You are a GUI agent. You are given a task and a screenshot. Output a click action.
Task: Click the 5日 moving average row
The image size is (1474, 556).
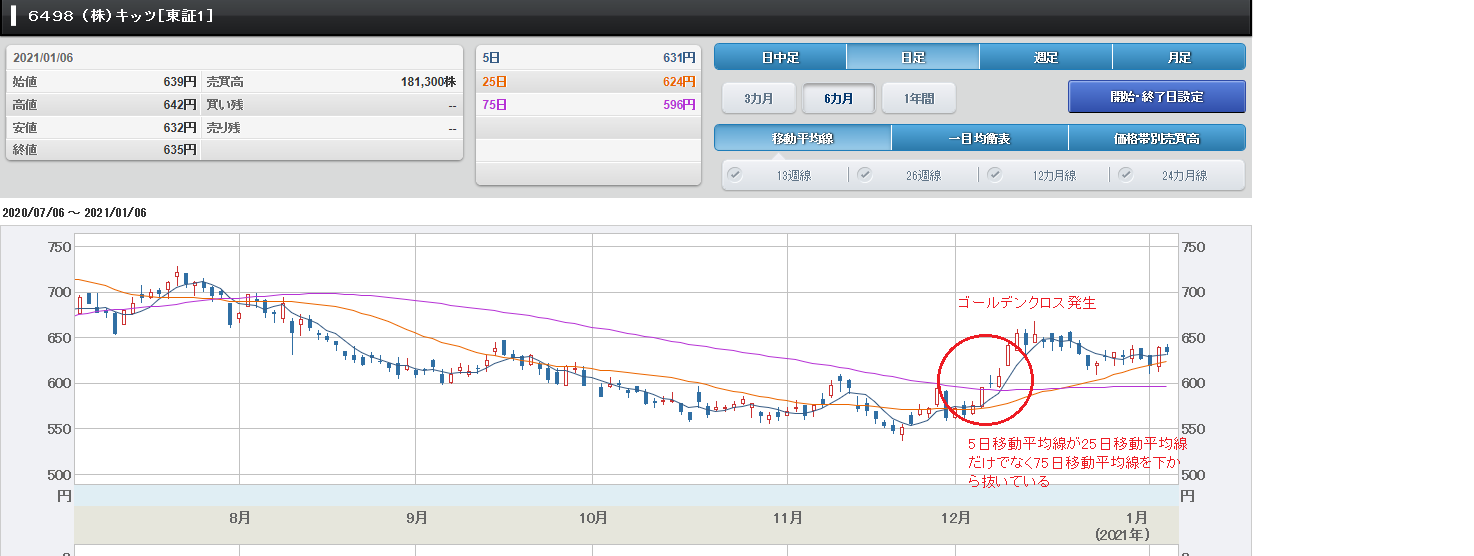click(x=587, y=58)
